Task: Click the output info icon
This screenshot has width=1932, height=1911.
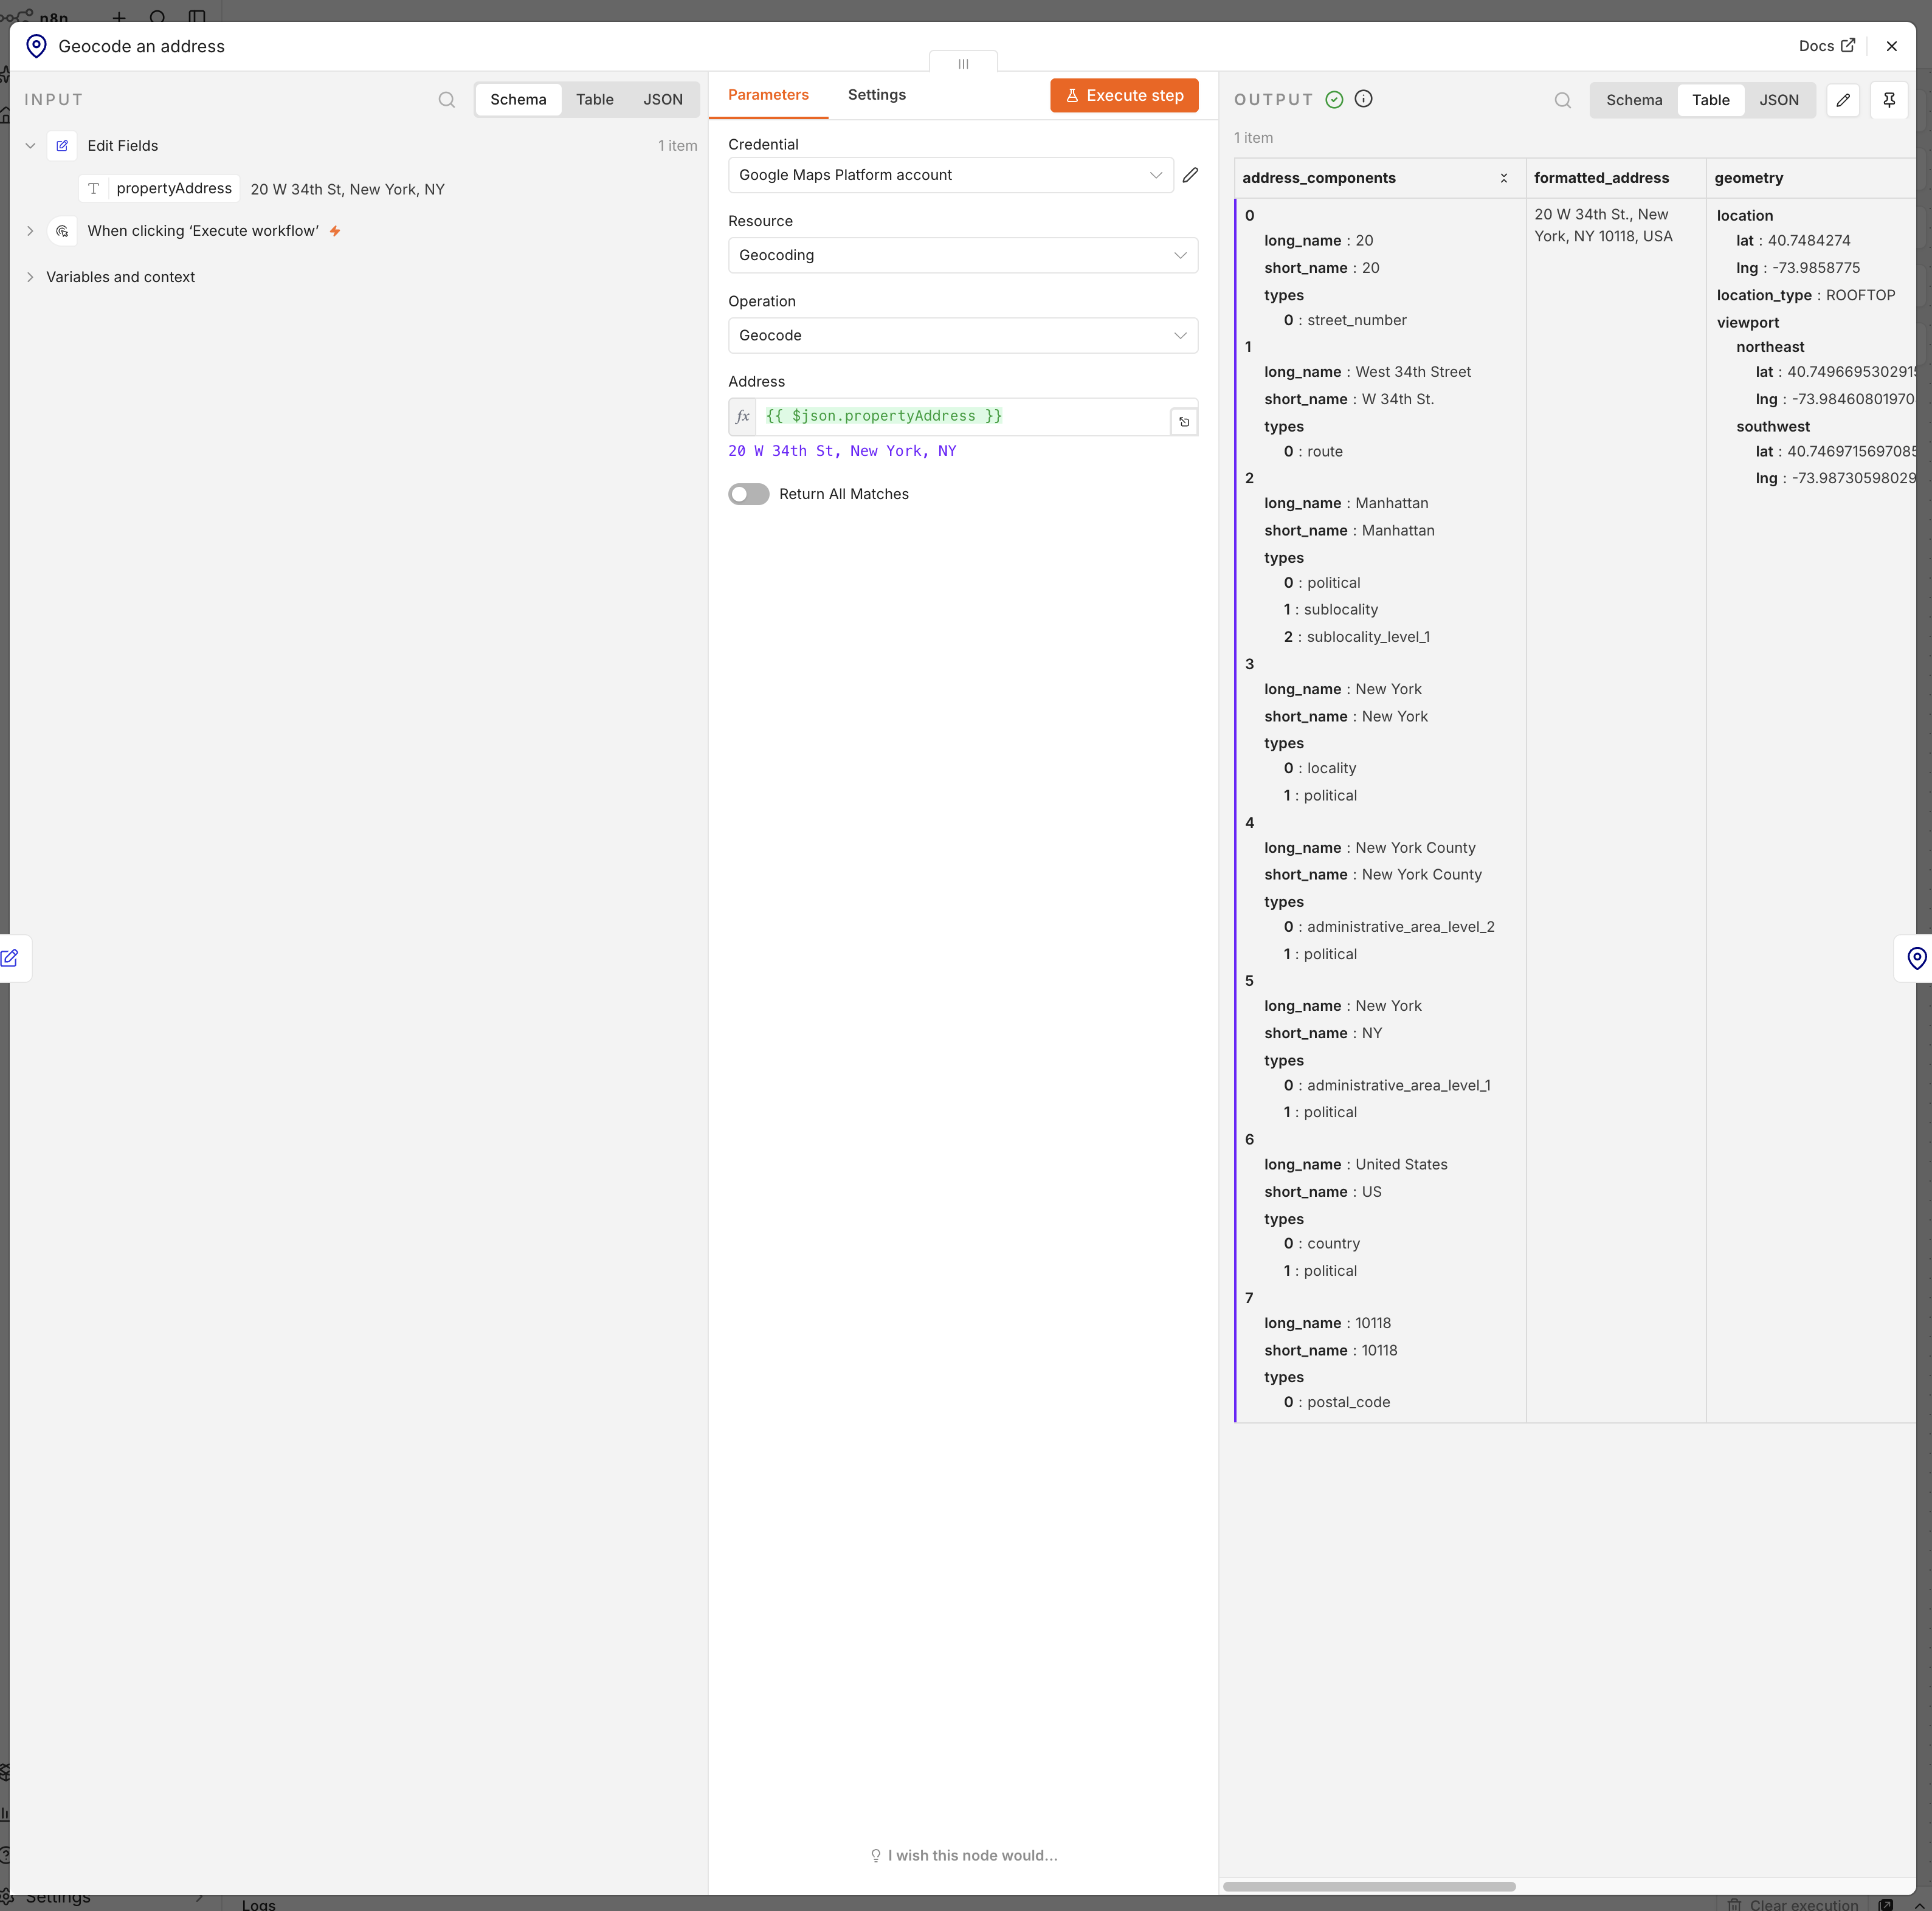Action: coord(1363,99)
